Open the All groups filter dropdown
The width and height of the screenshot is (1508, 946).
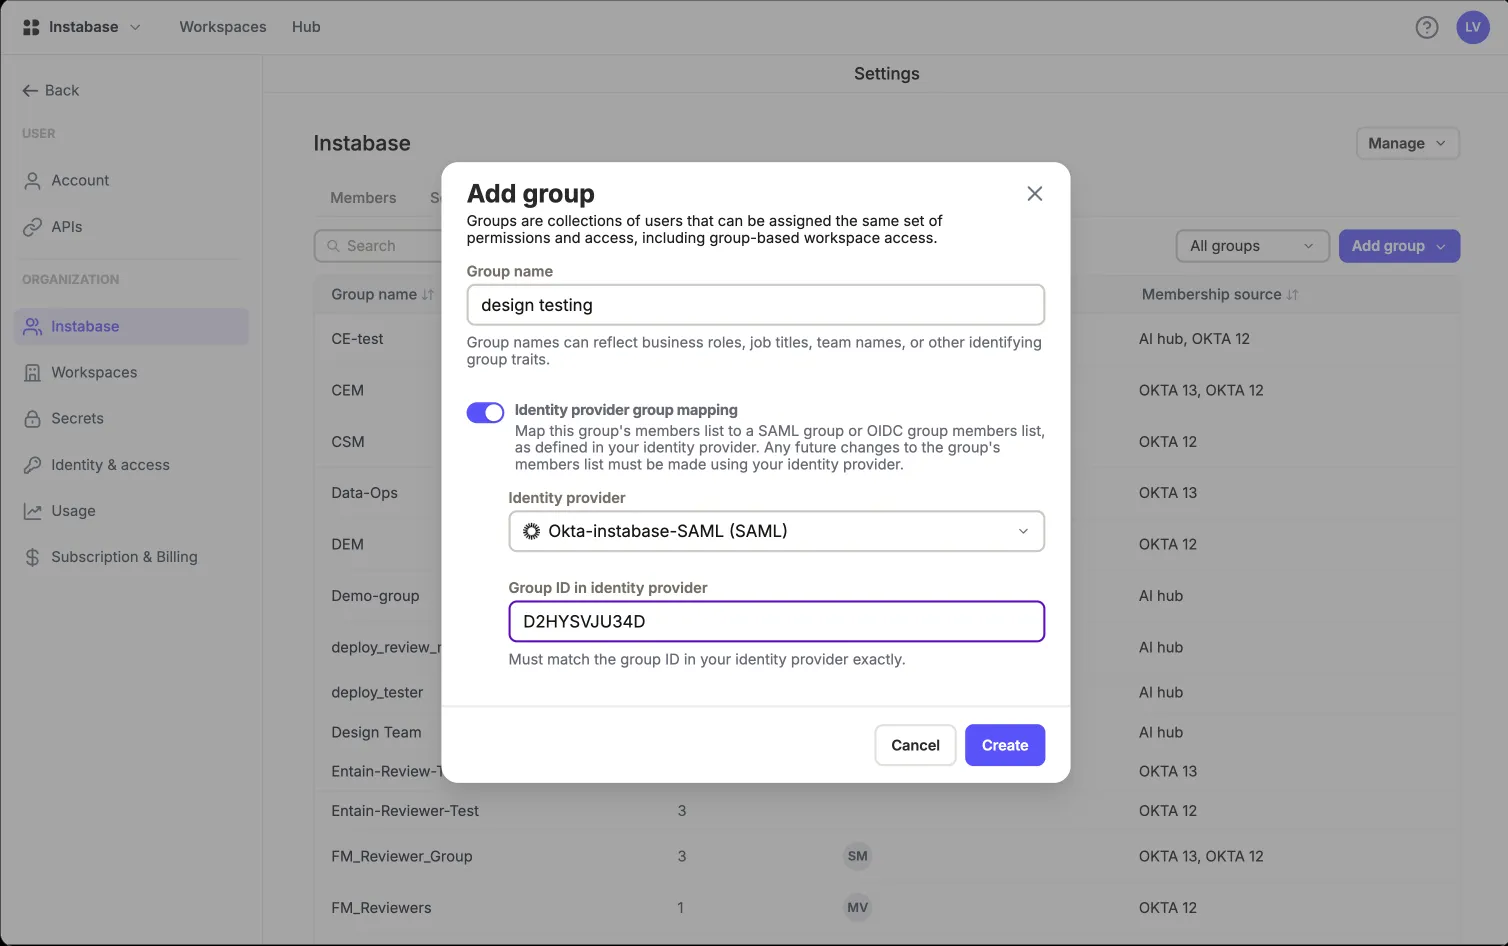[1252, 246]
